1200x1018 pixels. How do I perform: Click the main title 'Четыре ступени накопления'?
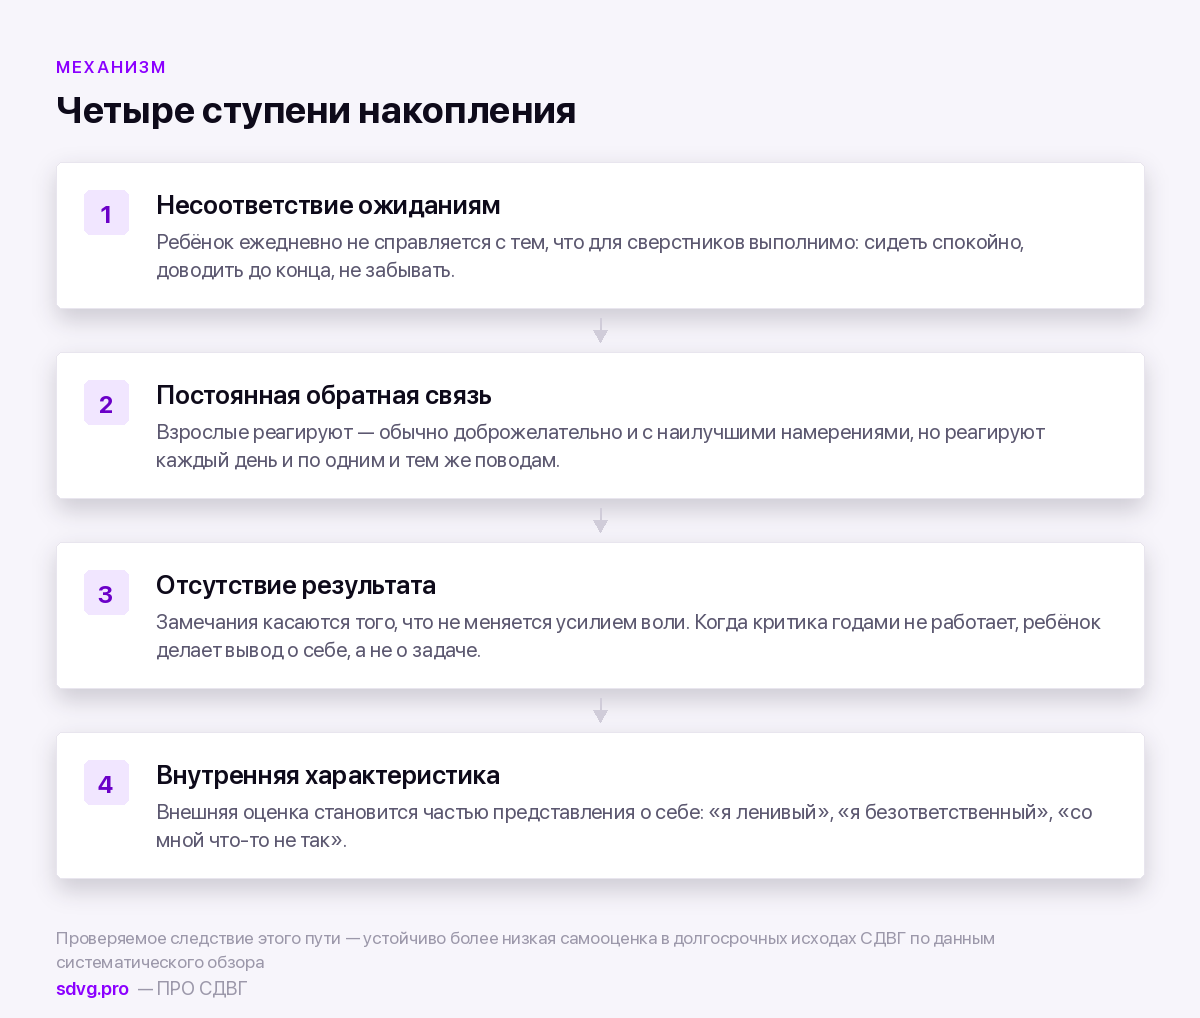click(316, 110)
